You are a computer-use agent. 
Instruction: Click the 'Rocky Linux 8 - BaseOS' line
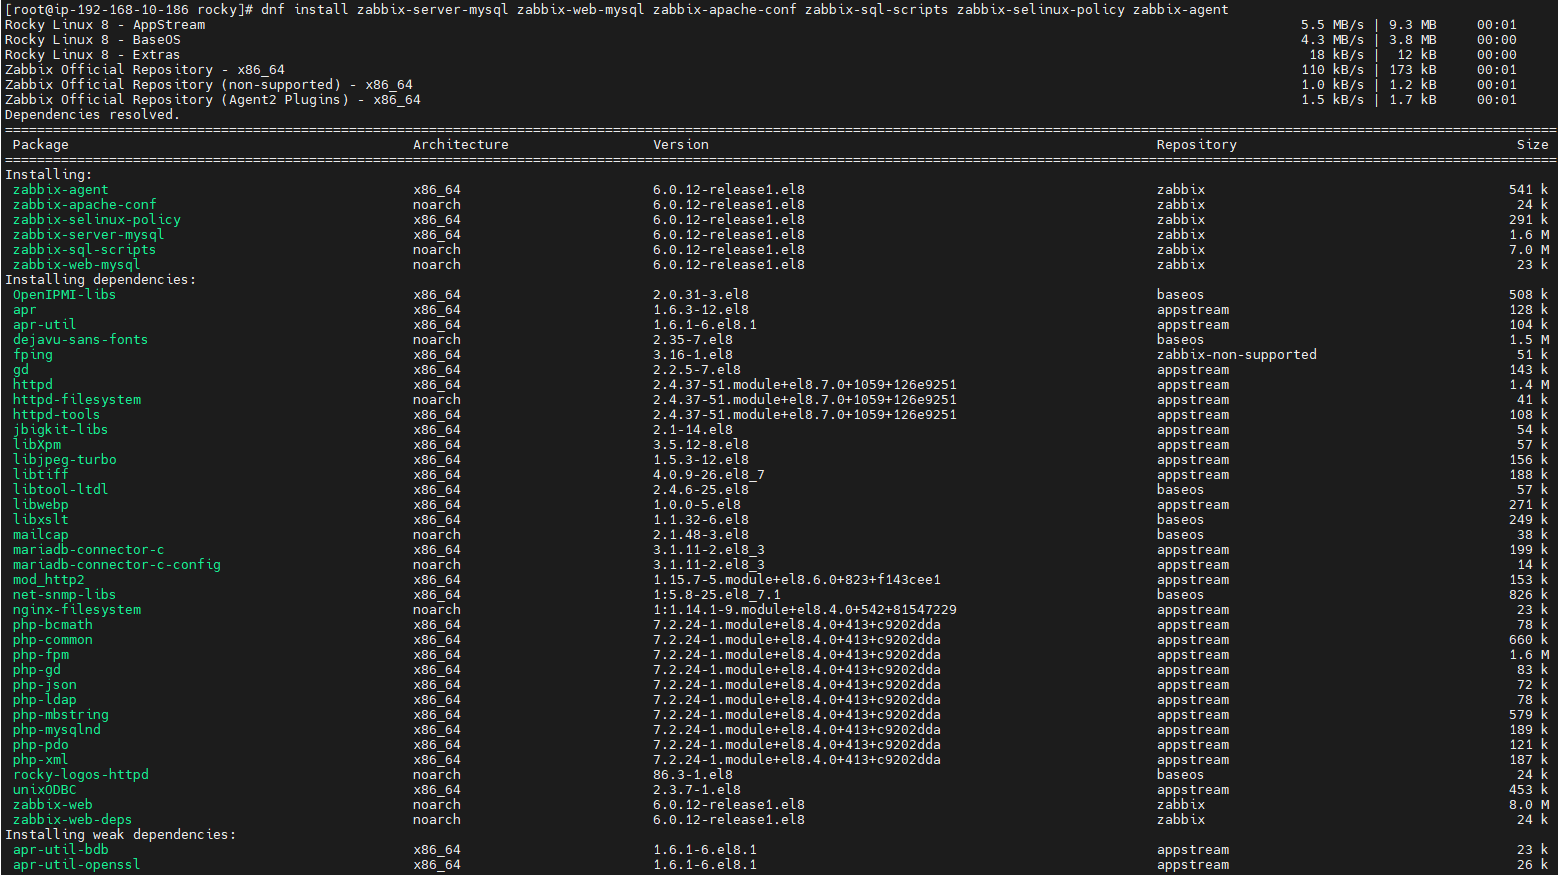92,39
